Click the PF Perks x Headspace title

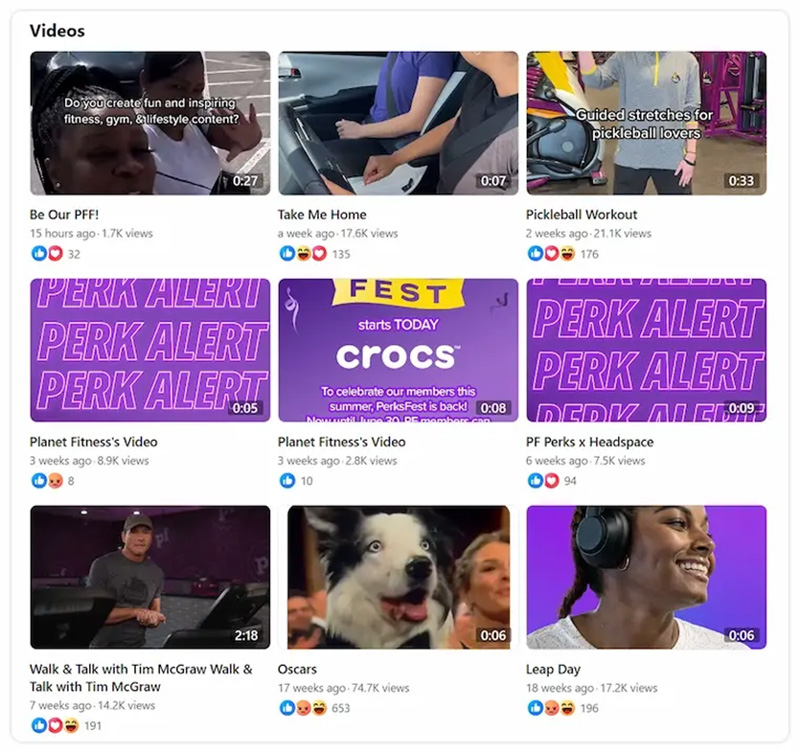589,442
